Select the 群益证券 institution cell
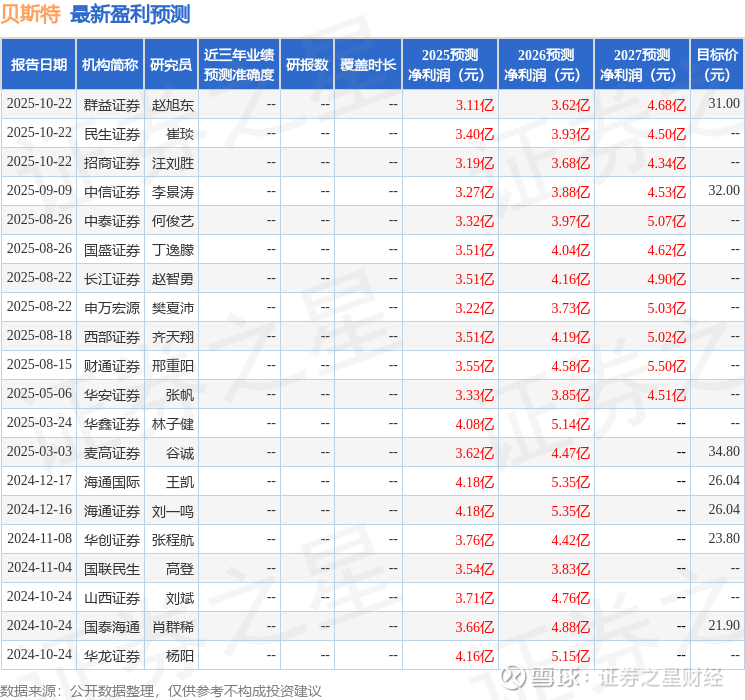745x700 pixels. tap(112, 105)
